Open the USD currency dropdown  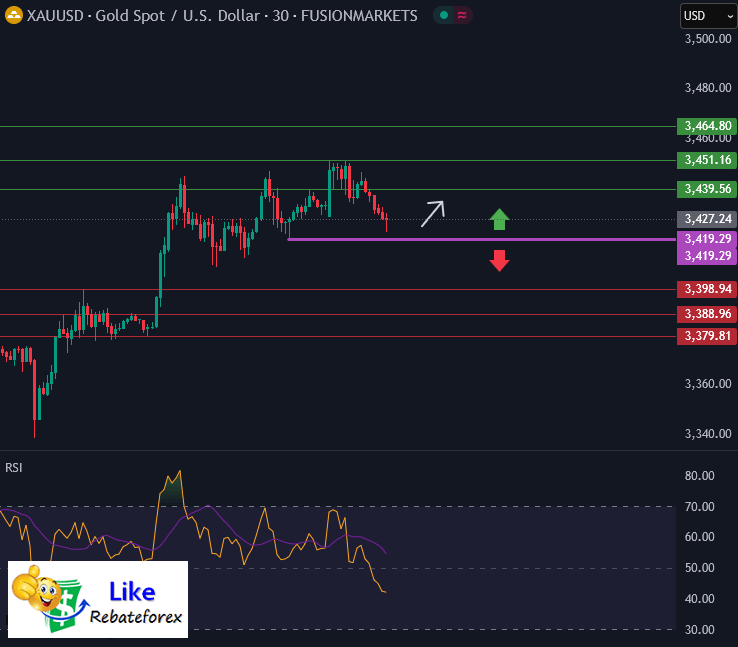click(x=708, y=16)
